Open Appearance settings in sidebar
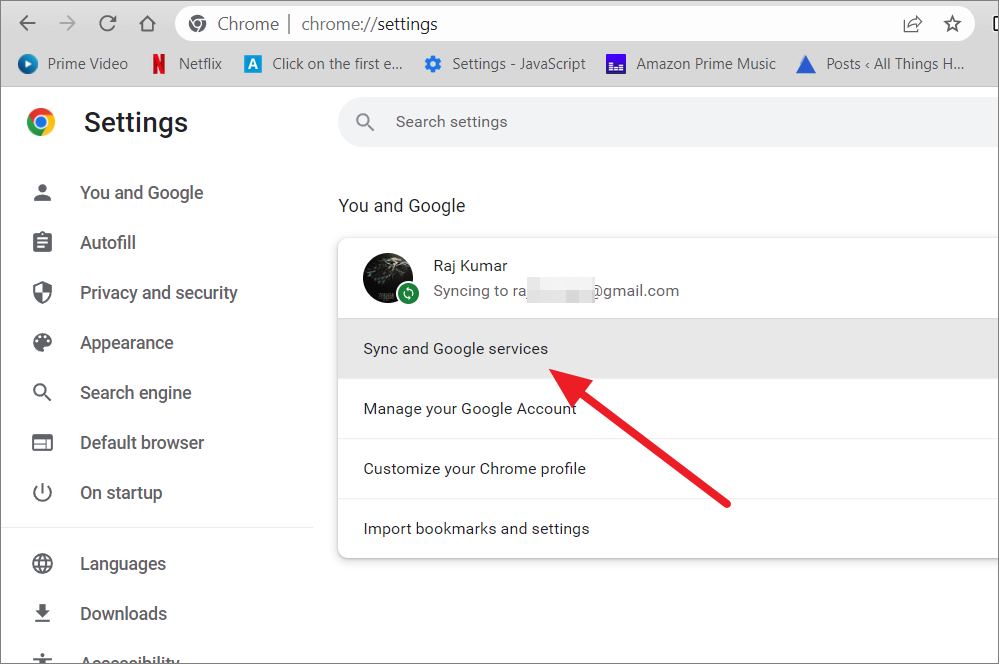 point(127,343)
